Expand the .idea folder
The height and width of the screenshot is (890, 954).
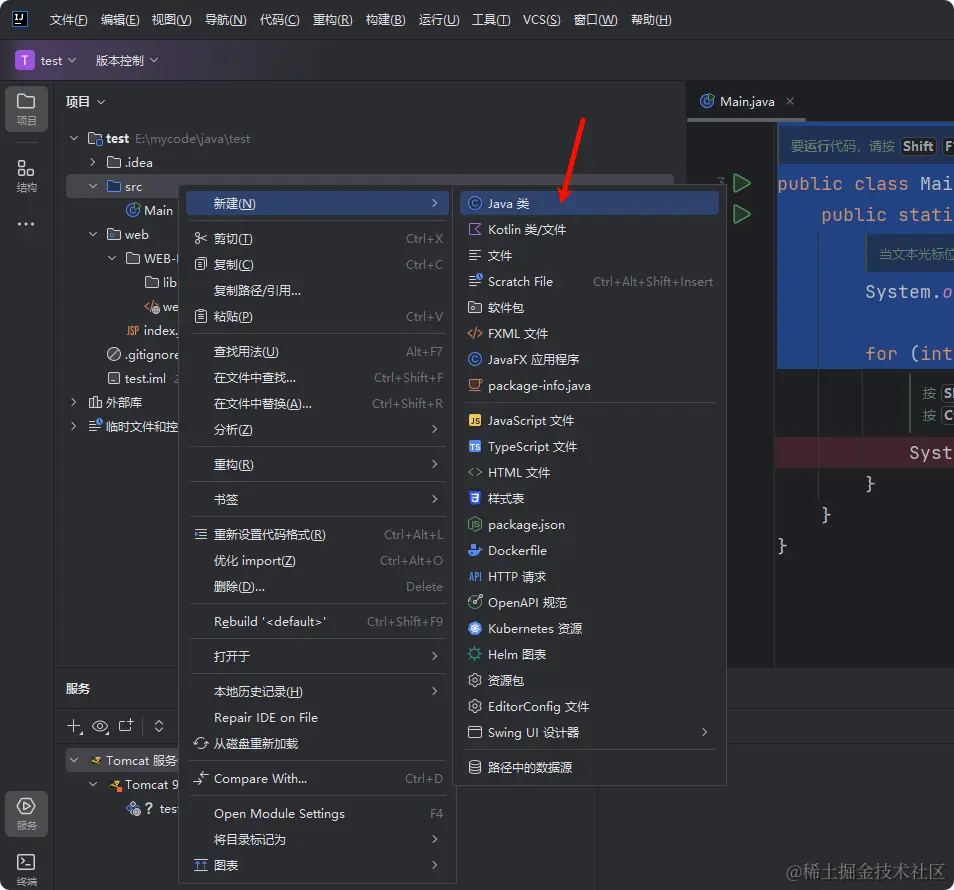coord(92,162)
